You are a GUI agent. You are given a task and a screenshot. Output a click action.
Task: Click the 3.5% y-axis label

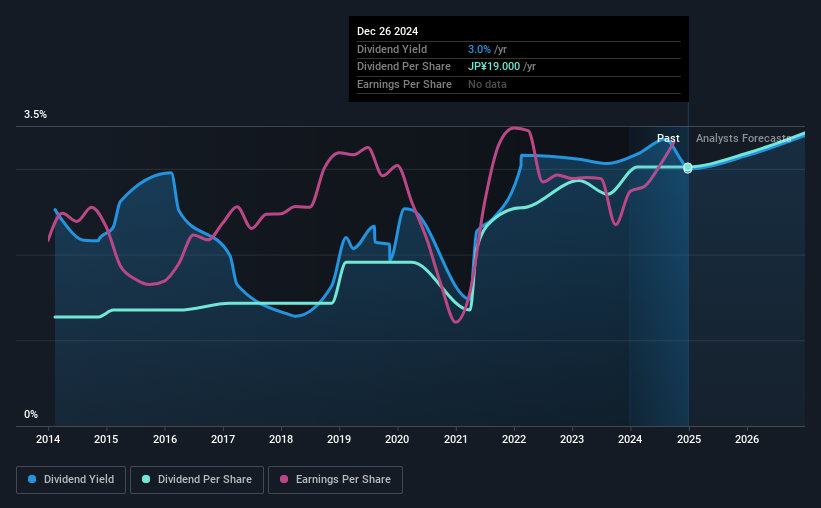(35, 114)
